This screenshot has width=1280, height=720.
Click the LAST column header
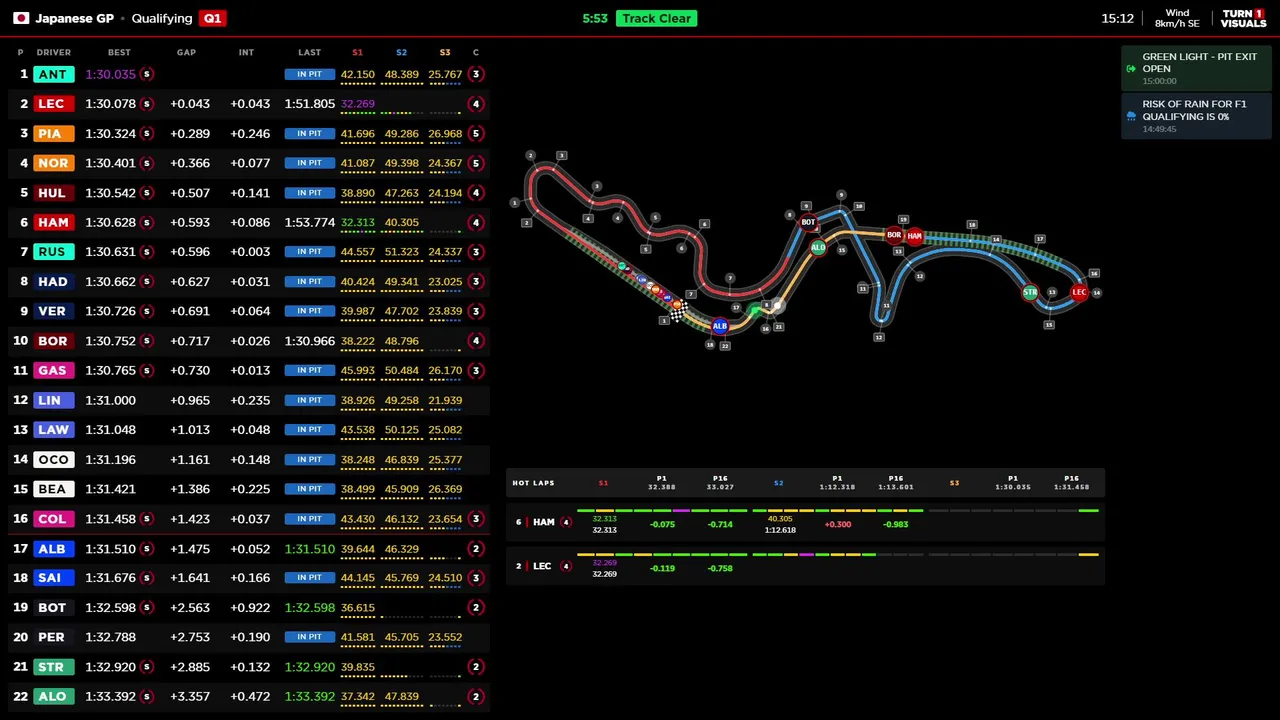pos(309,52)
